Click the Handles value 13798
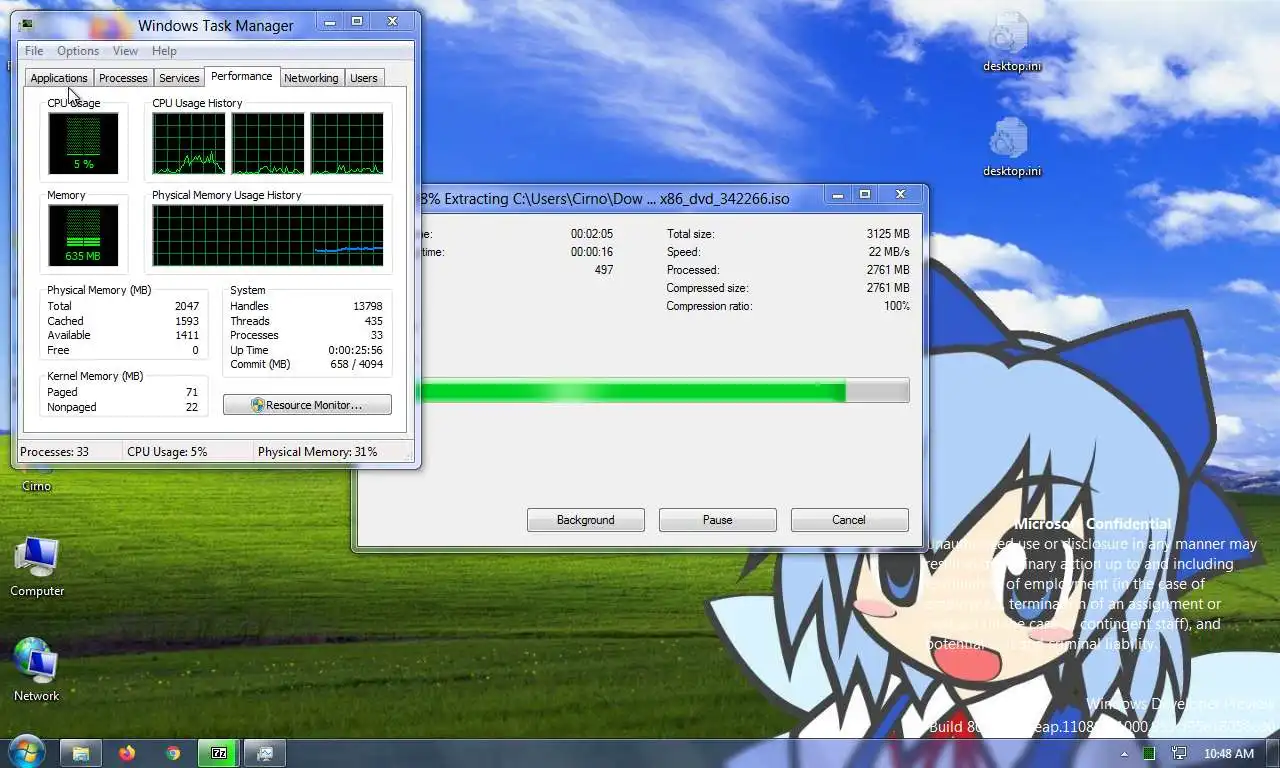1280x768 pixels. (x=368, y=306)
